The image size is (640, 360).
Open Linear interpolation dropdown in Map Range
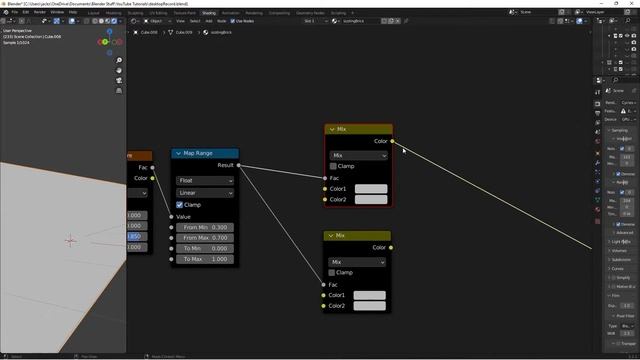tap(205, 193)
